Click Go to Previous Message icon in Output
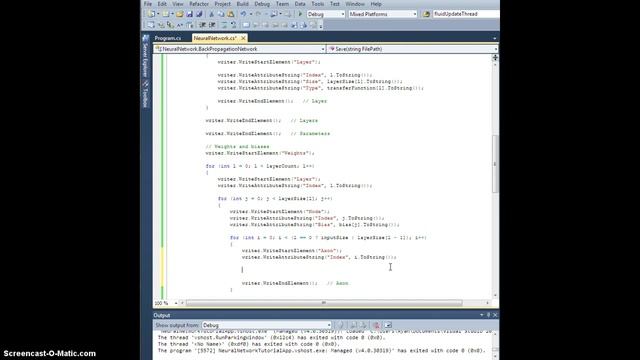The image size is (640, 360). 353,325
